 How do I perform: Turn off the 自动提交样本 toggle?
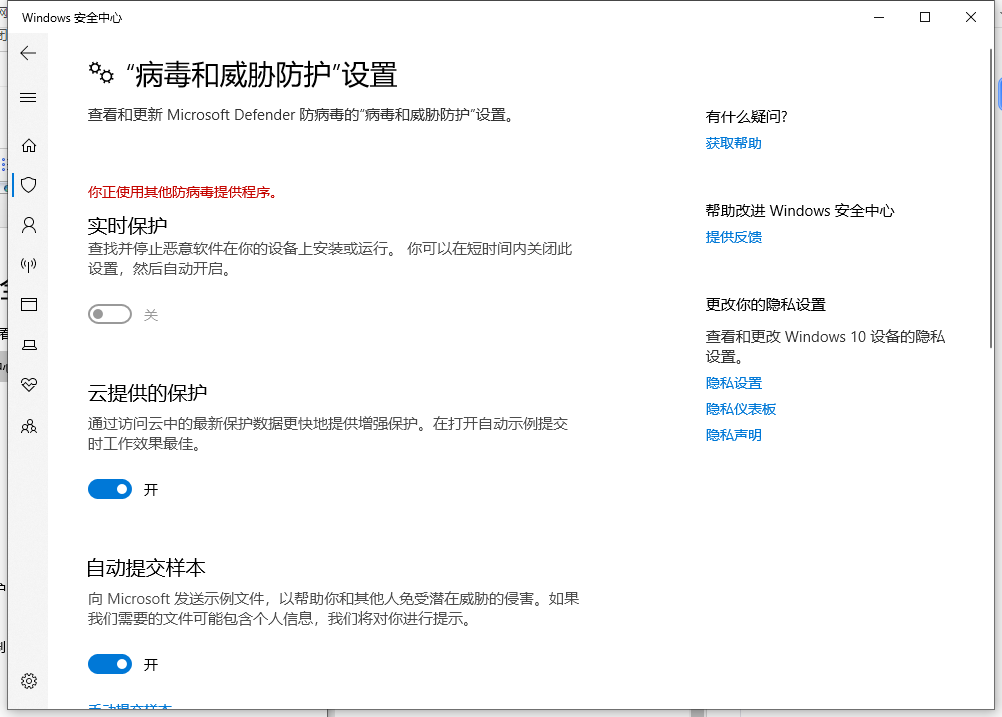pos(110,664)
